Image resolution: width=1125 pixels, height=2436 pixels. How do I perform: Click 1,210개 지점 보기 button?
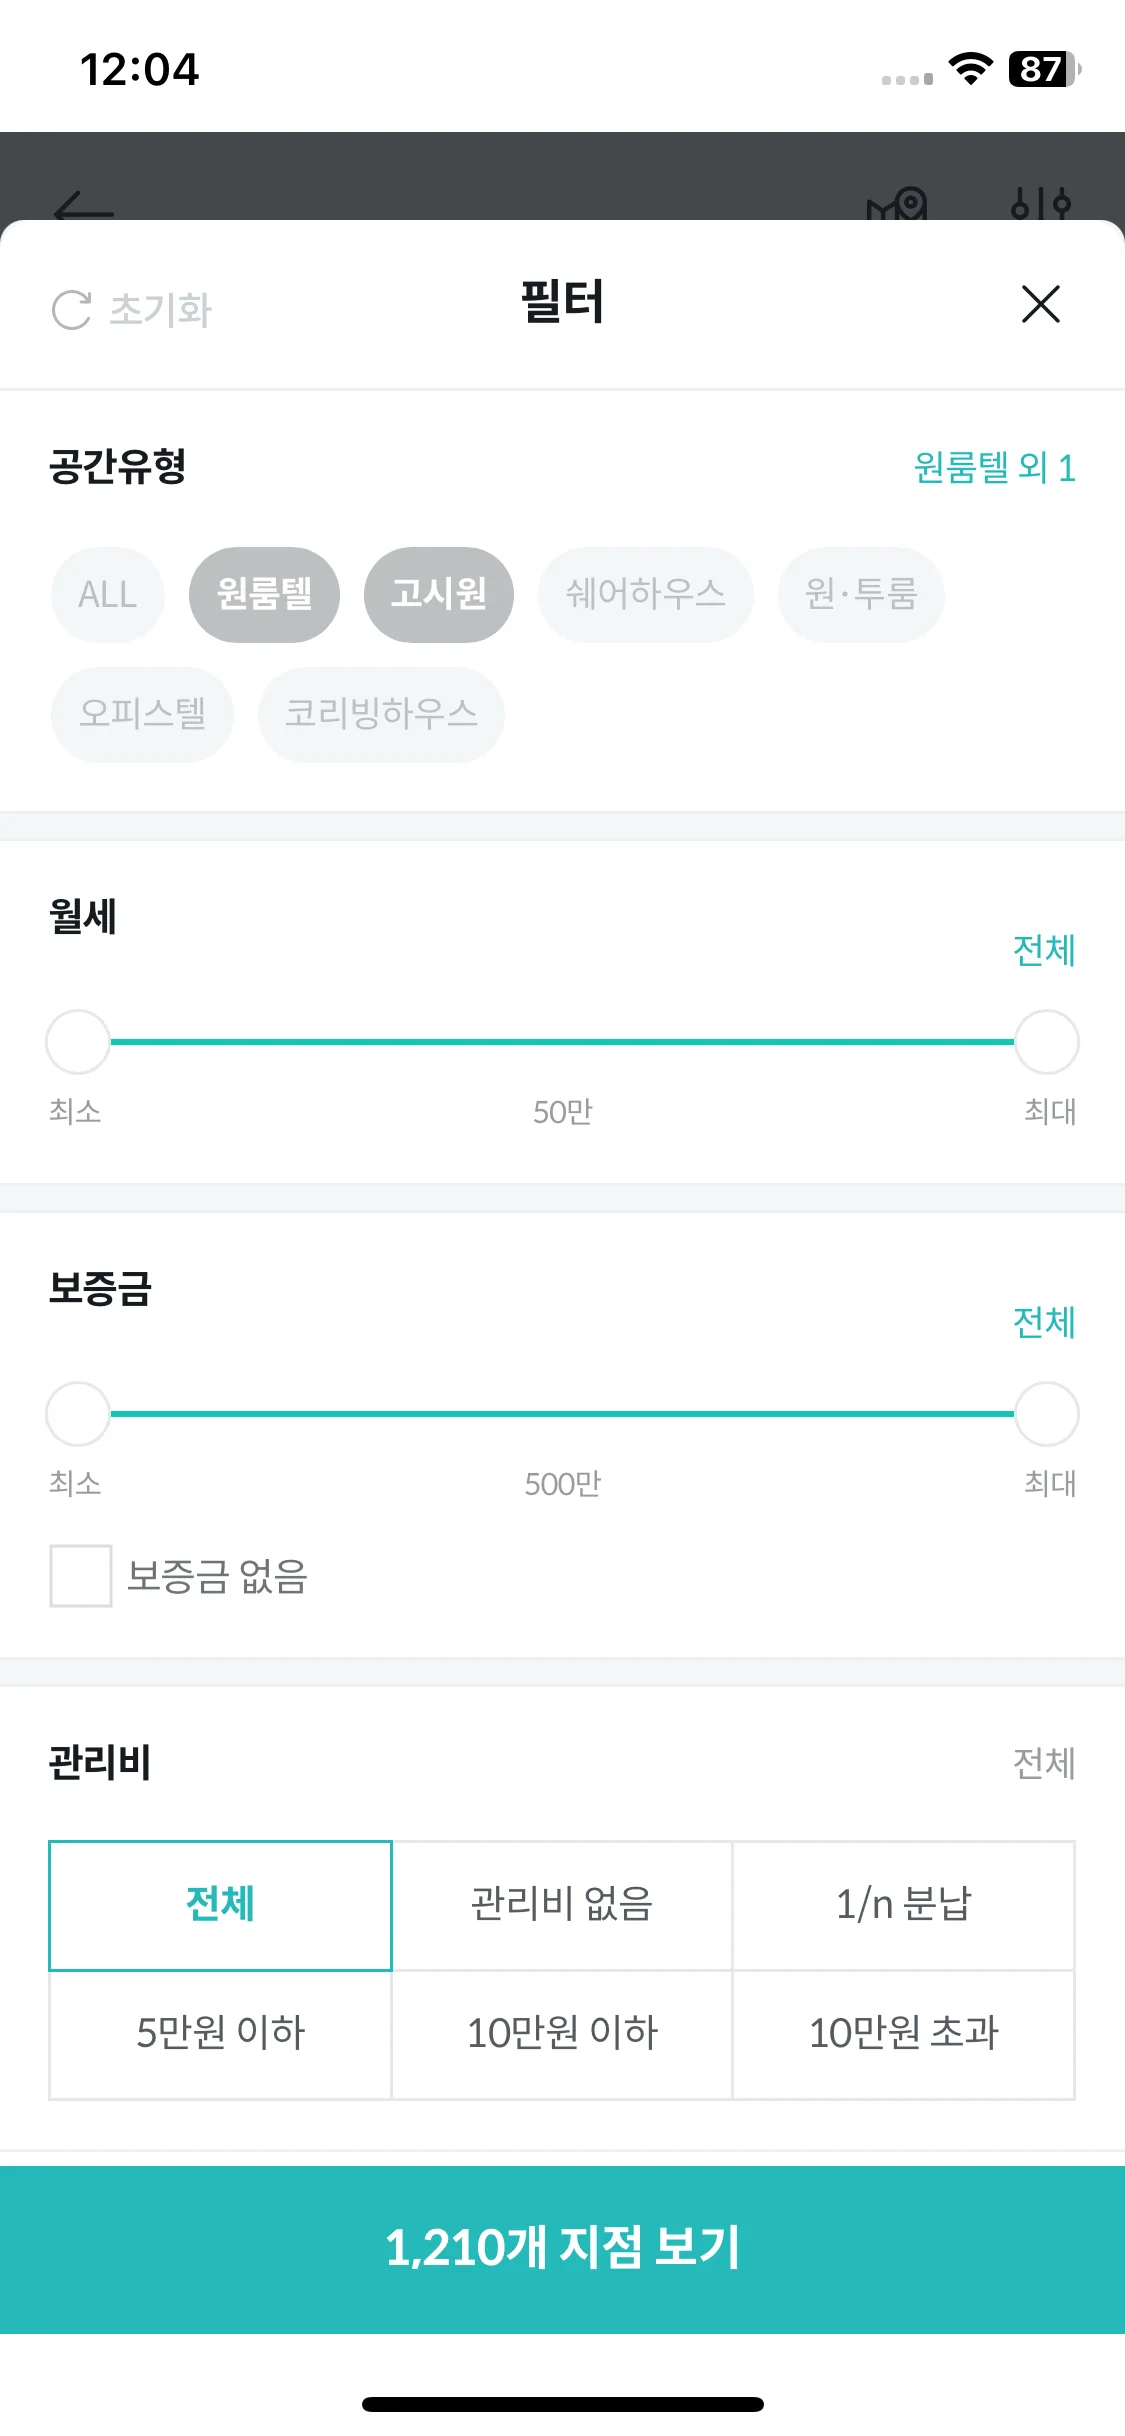coord(562,2249)
